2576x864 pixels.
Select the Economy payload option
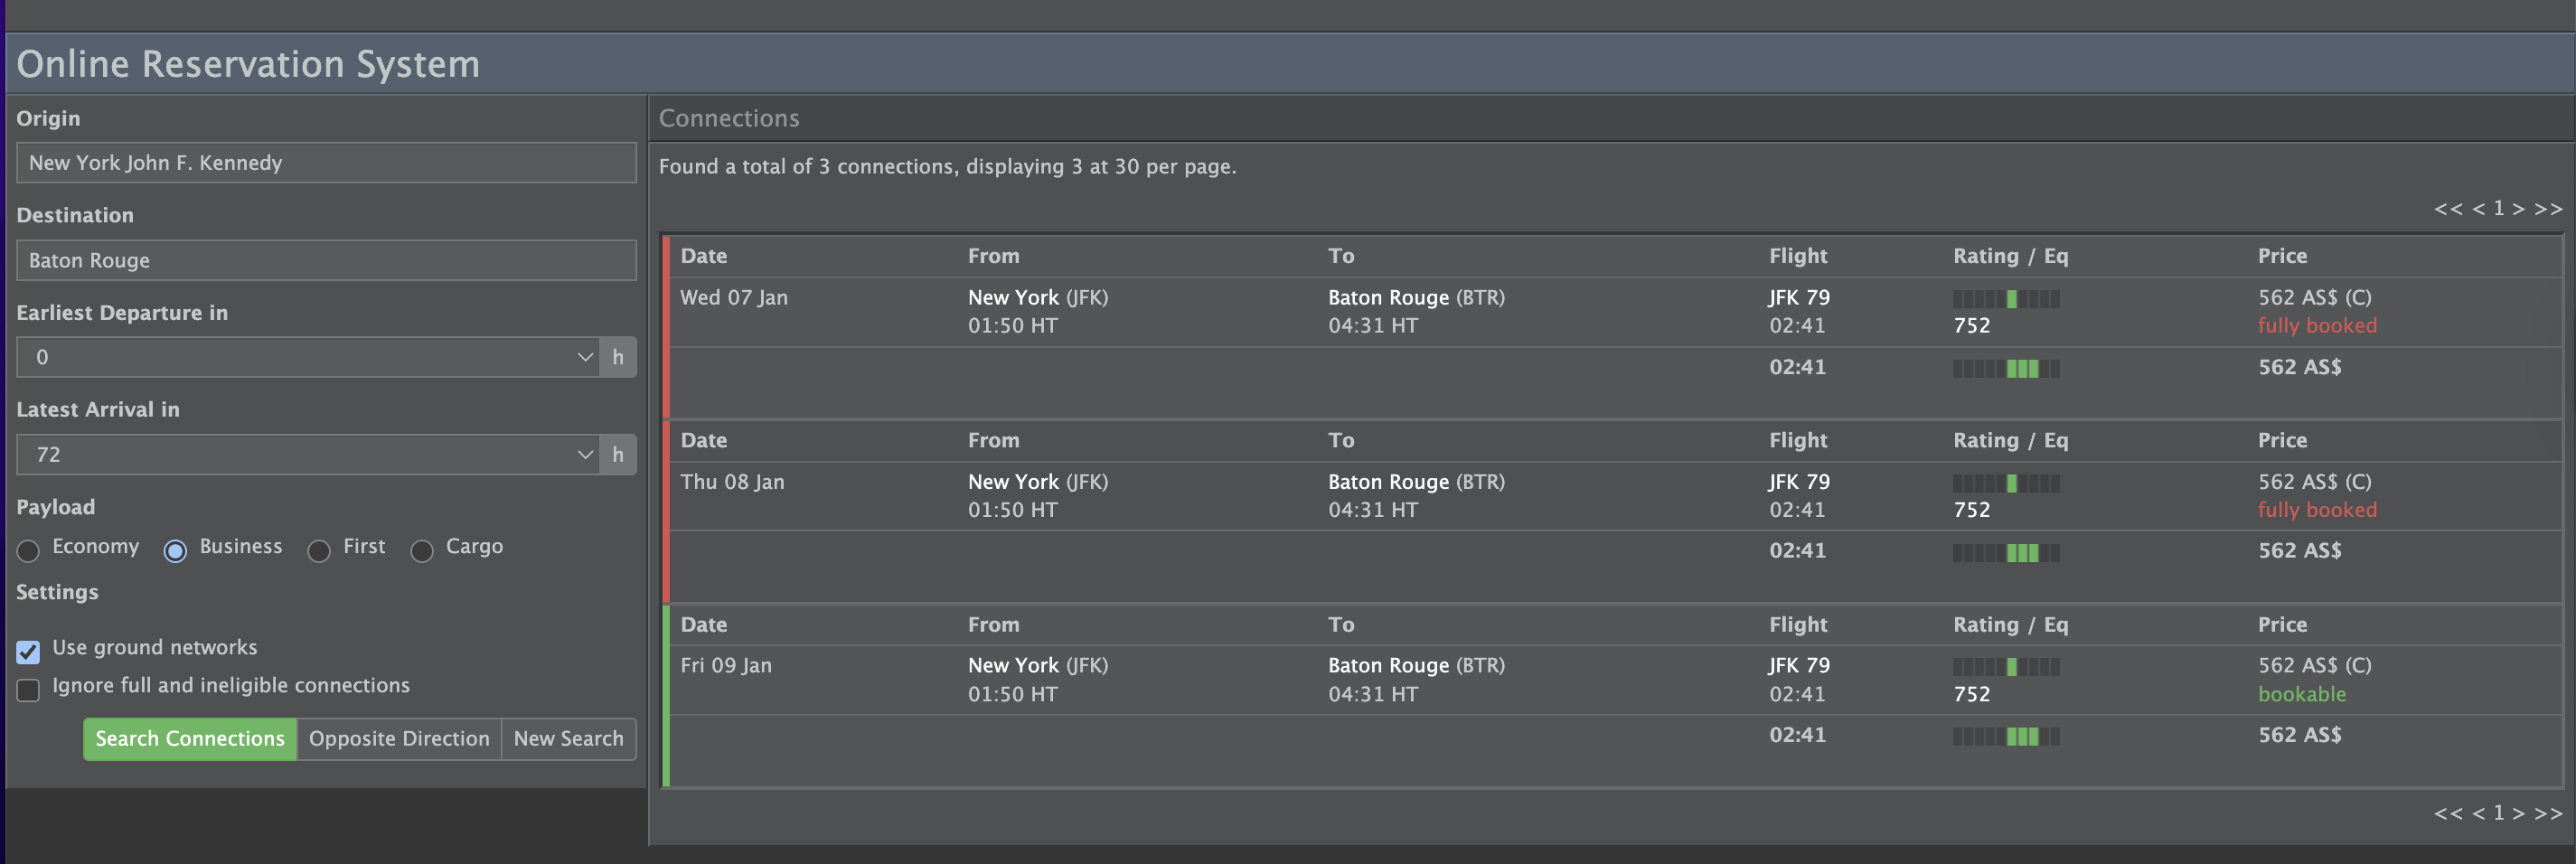click(x=29, y=550)
